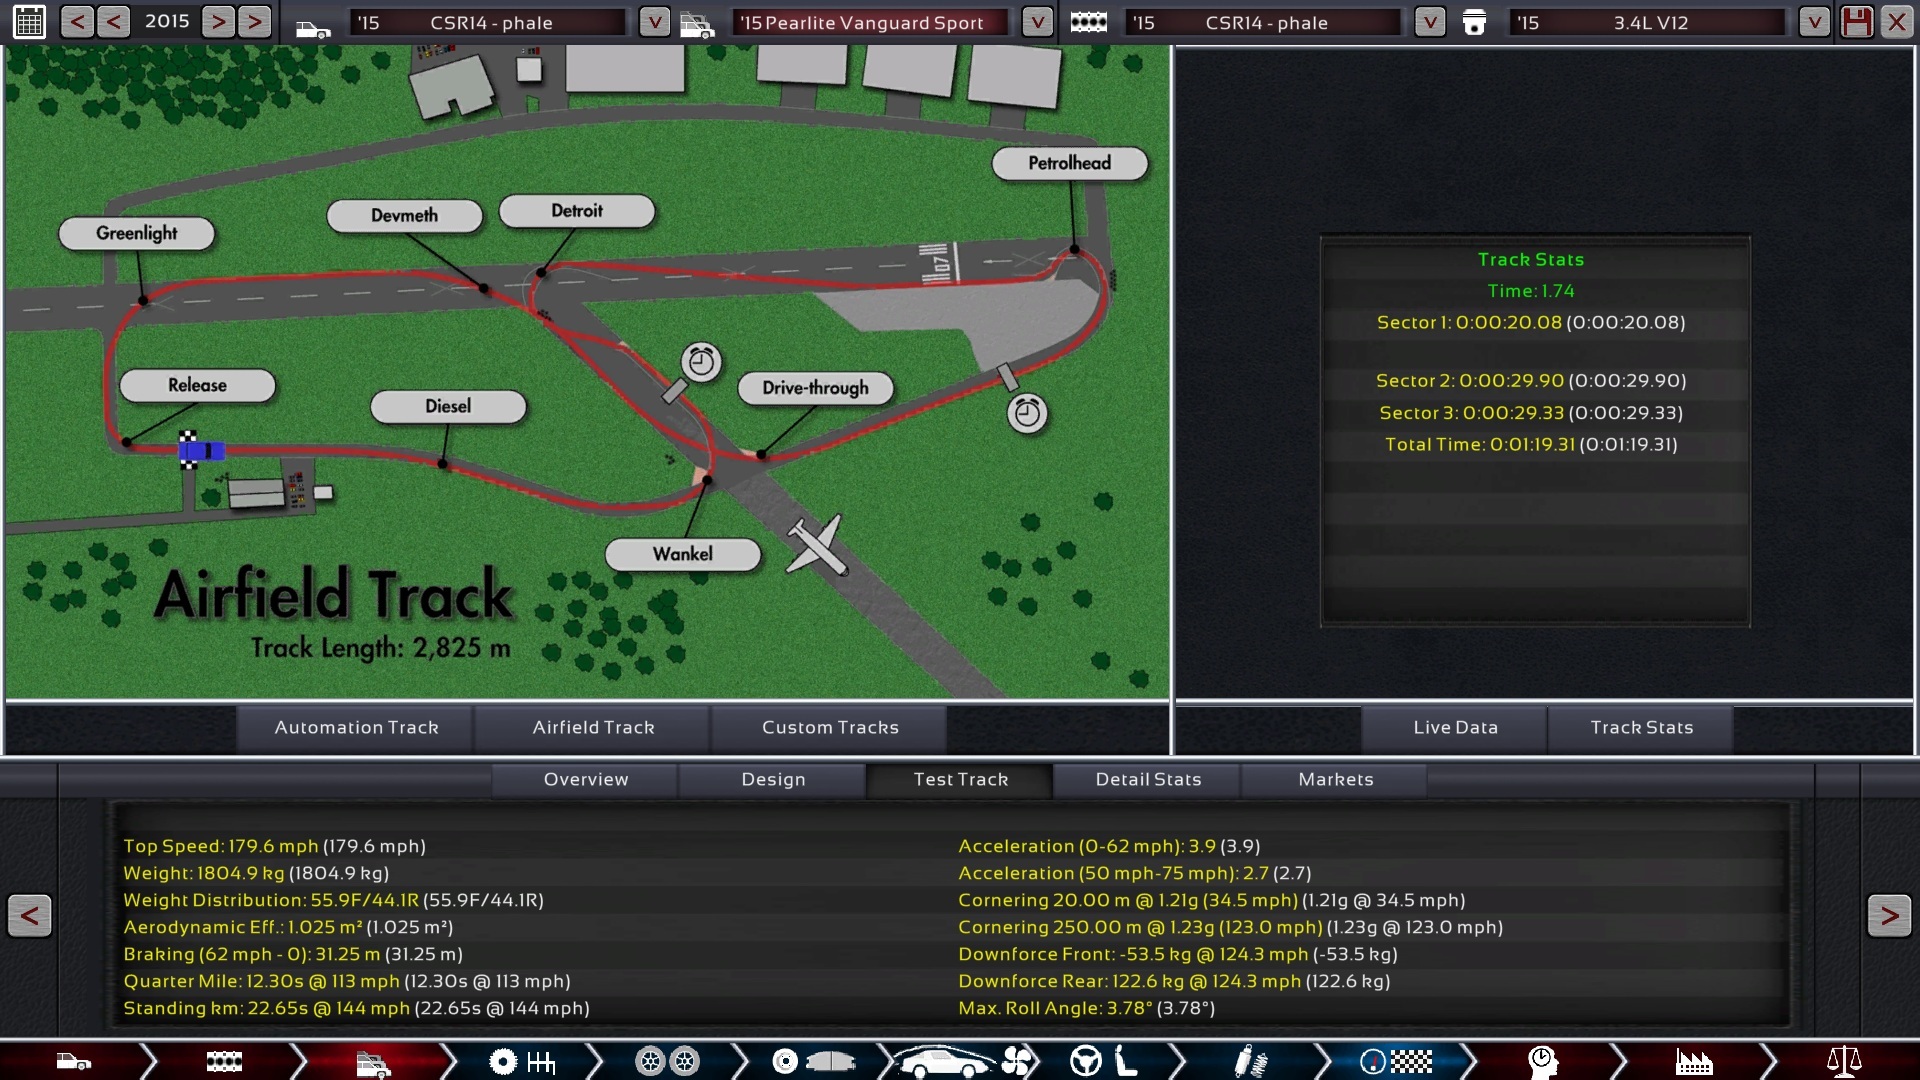This screenshot has height=1080, width=1920.
Task: Select the wheels and tires step icon
Action: [x=667, y=1061]
